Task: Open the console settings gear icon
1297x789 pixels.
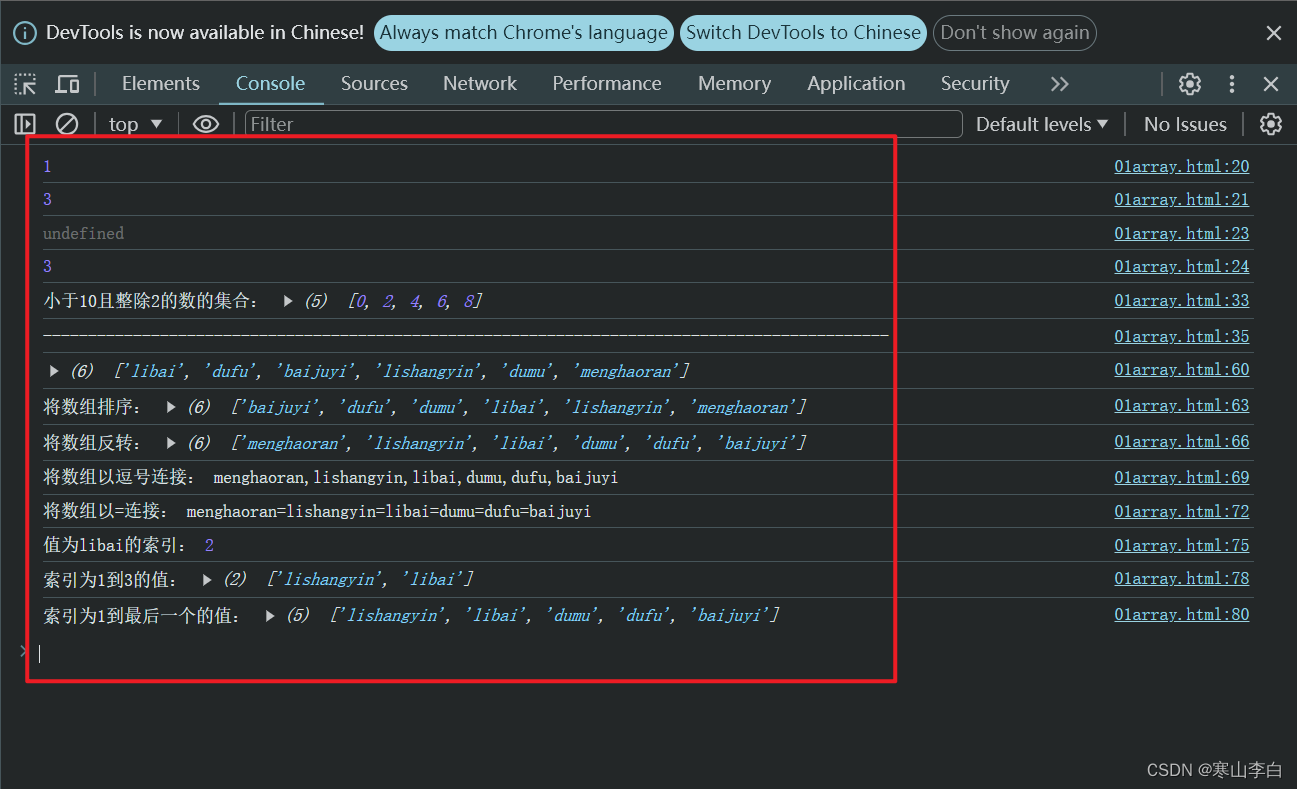Action: 1271,124
